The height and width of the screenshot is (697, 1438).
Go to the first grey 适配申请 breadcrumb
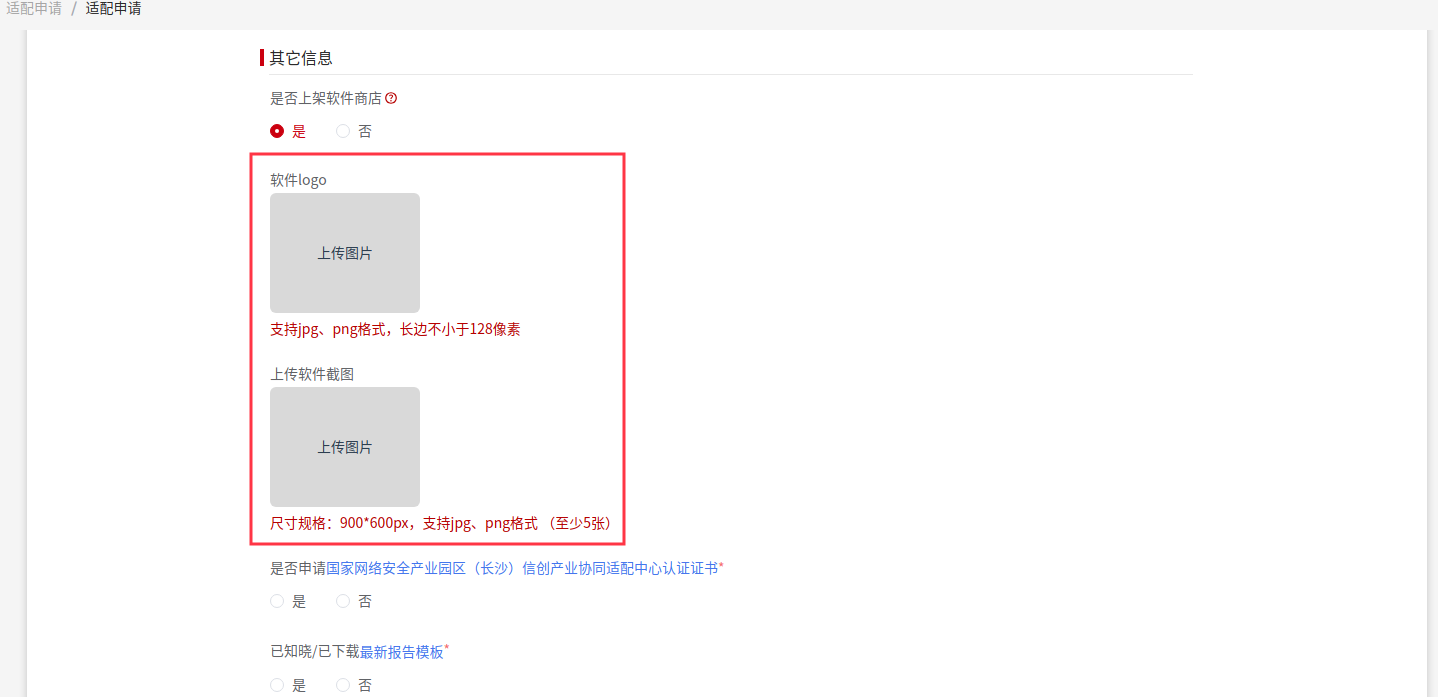33,9
